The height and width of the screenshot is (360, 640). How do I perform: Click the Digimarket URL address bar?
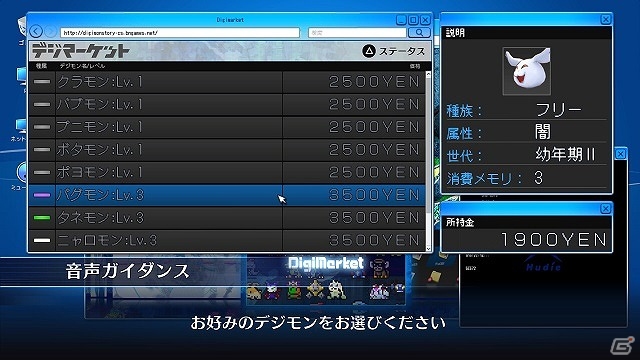pos(180,33)
